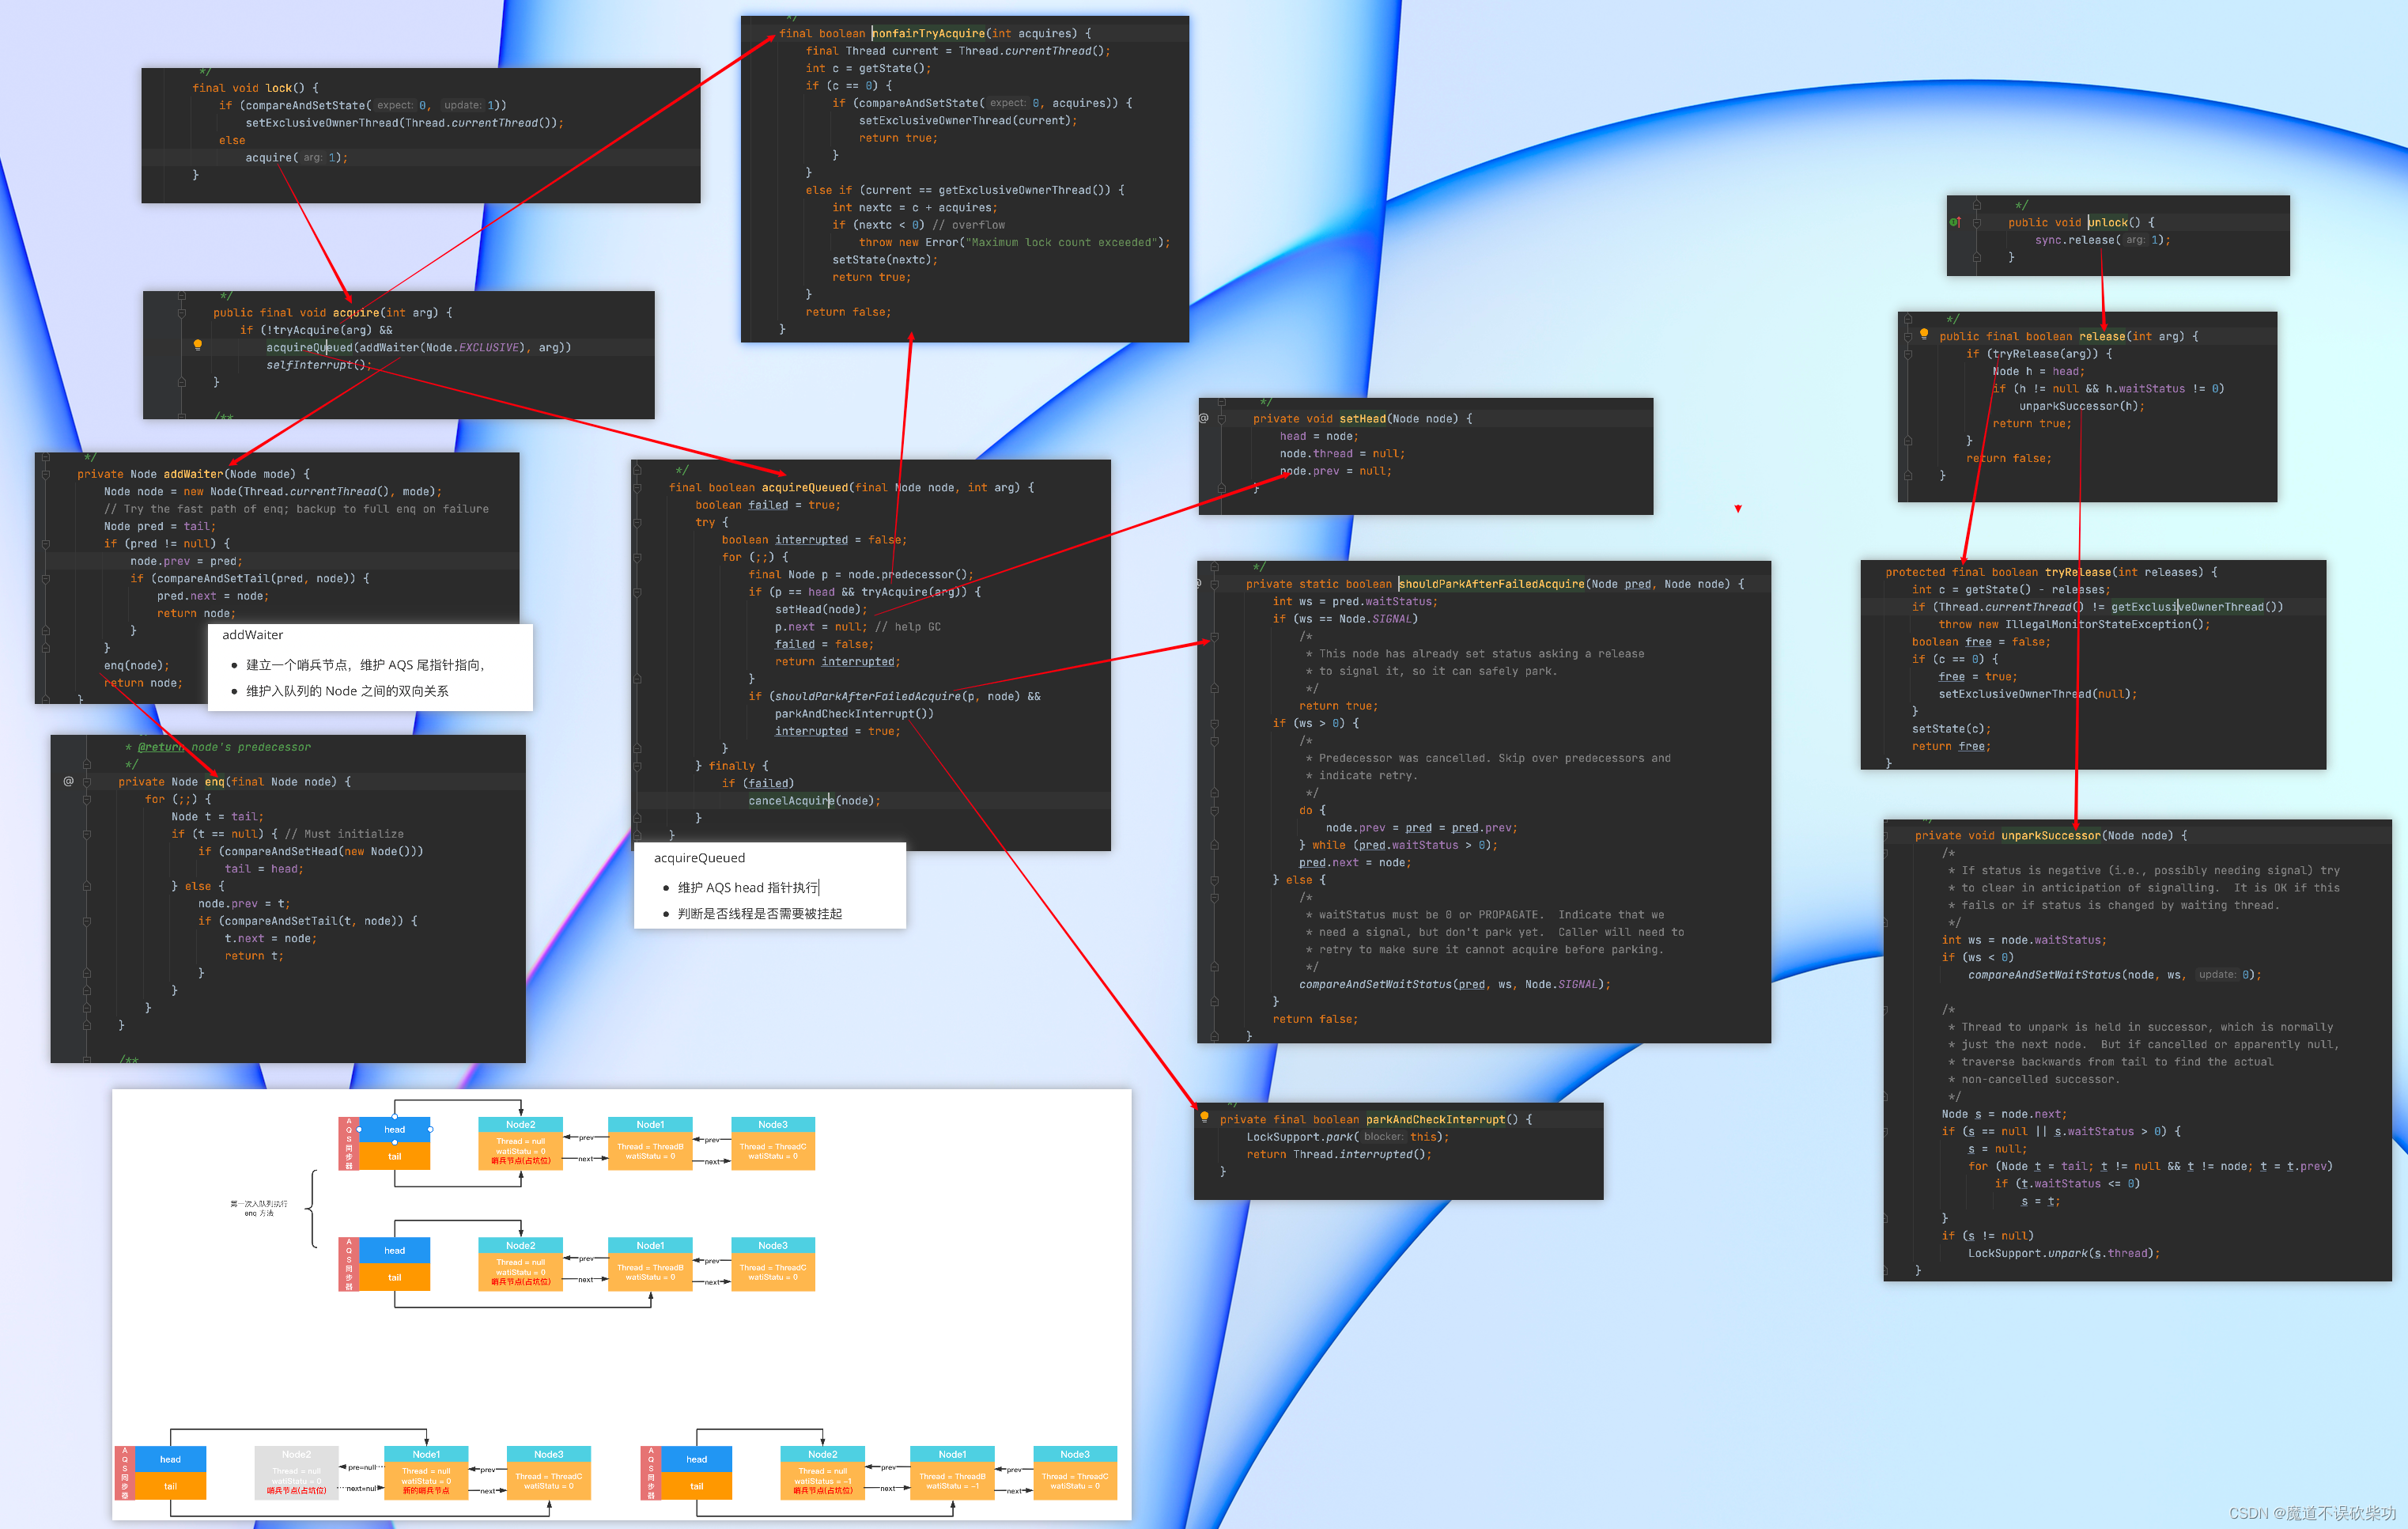Viewport: 2408px width, 1529px height.
Task: Click the nonfairTryAcquire method name
Action: click(x=928, y=33)
